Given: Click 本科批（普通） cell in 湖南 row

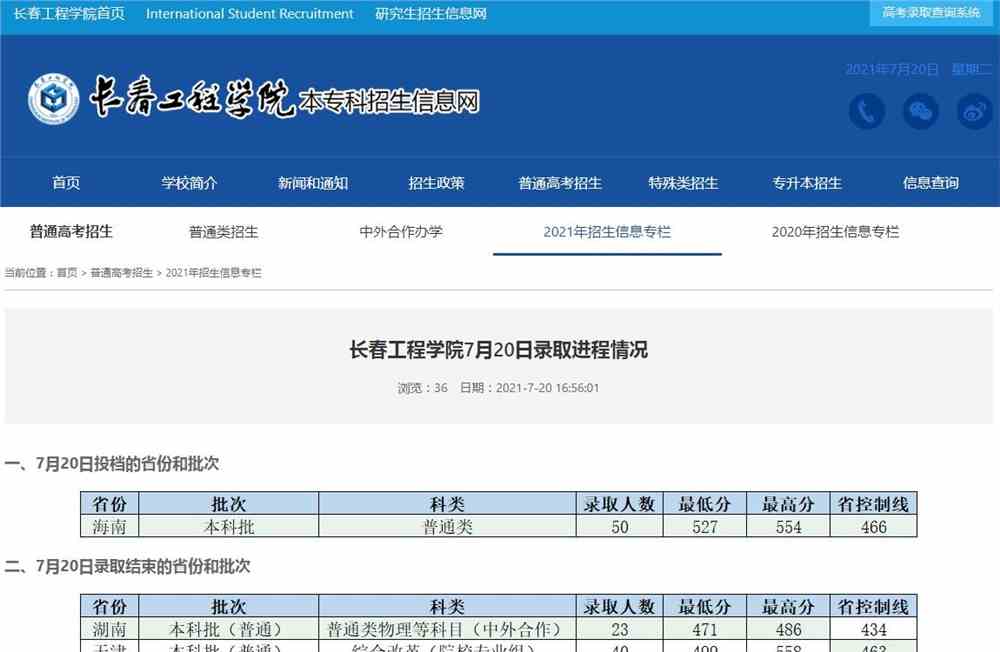Looking at the screenshot, I should (x=229, y=630).
